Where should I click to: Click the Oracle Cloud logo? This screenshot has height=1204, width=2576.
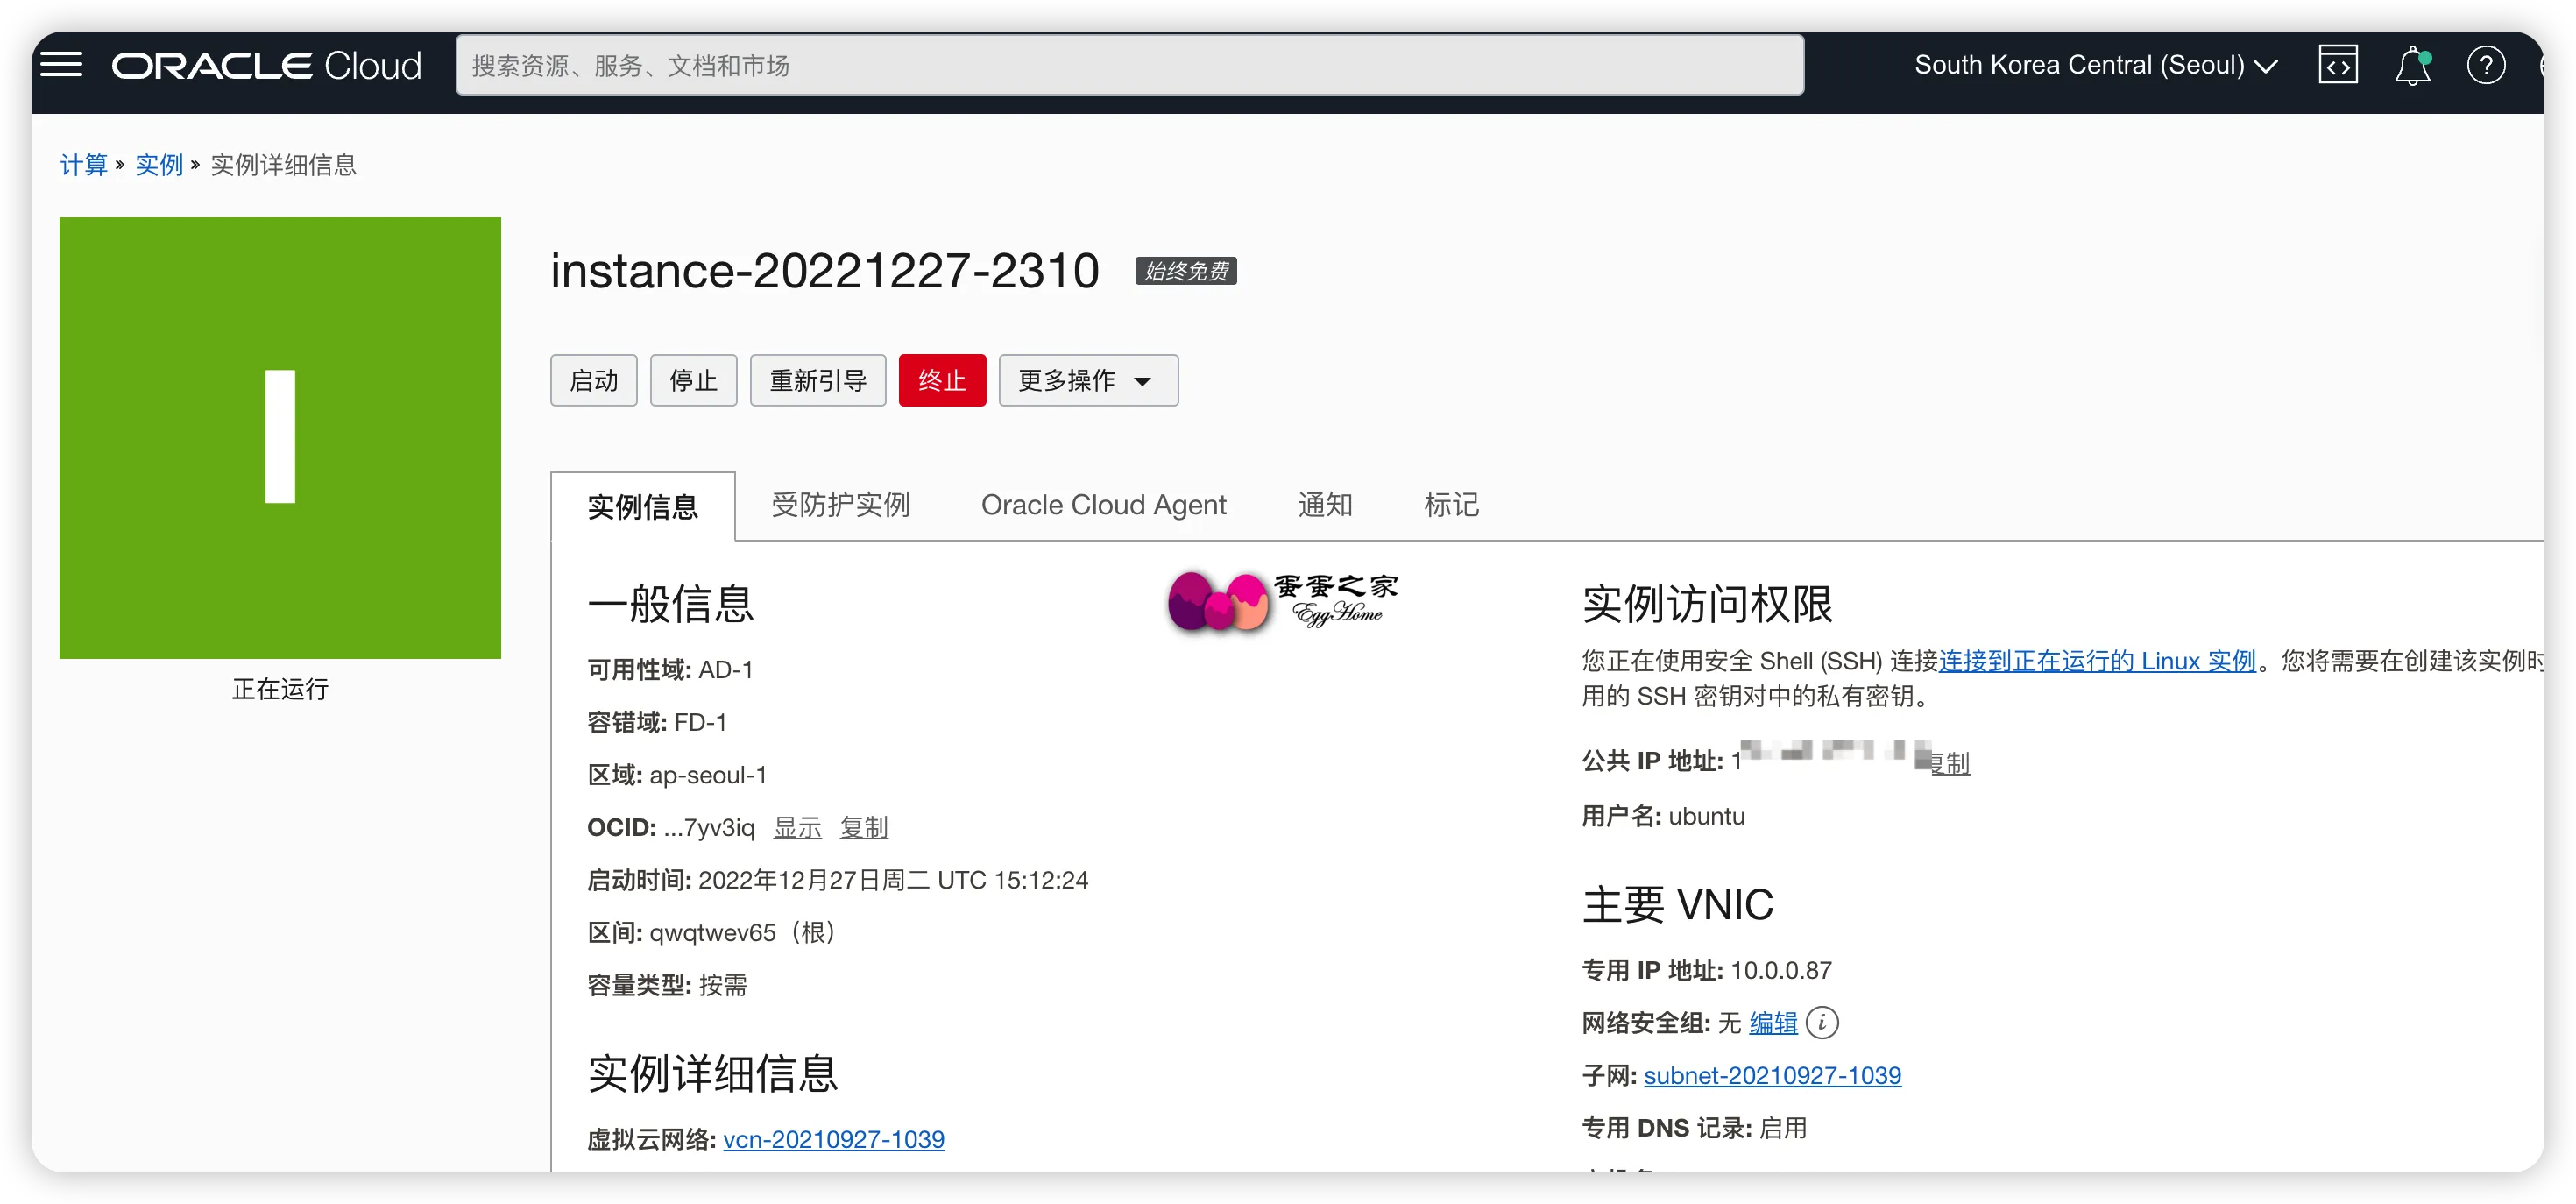[x=266, y=66]
